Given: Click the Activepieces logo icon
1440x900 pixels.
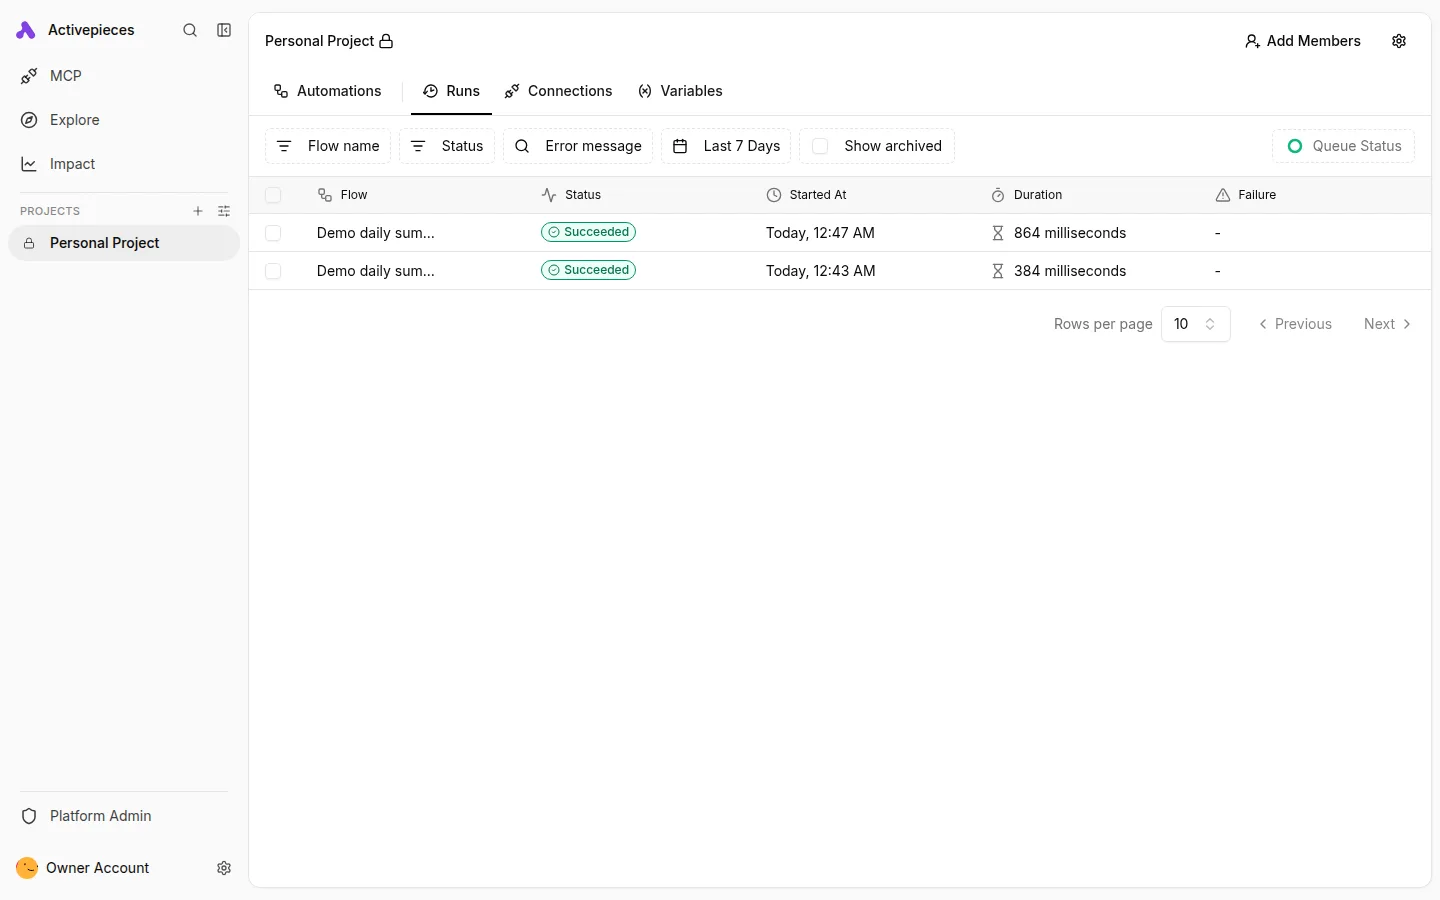Looking at the screenshot, I should [x=26, y=31].
